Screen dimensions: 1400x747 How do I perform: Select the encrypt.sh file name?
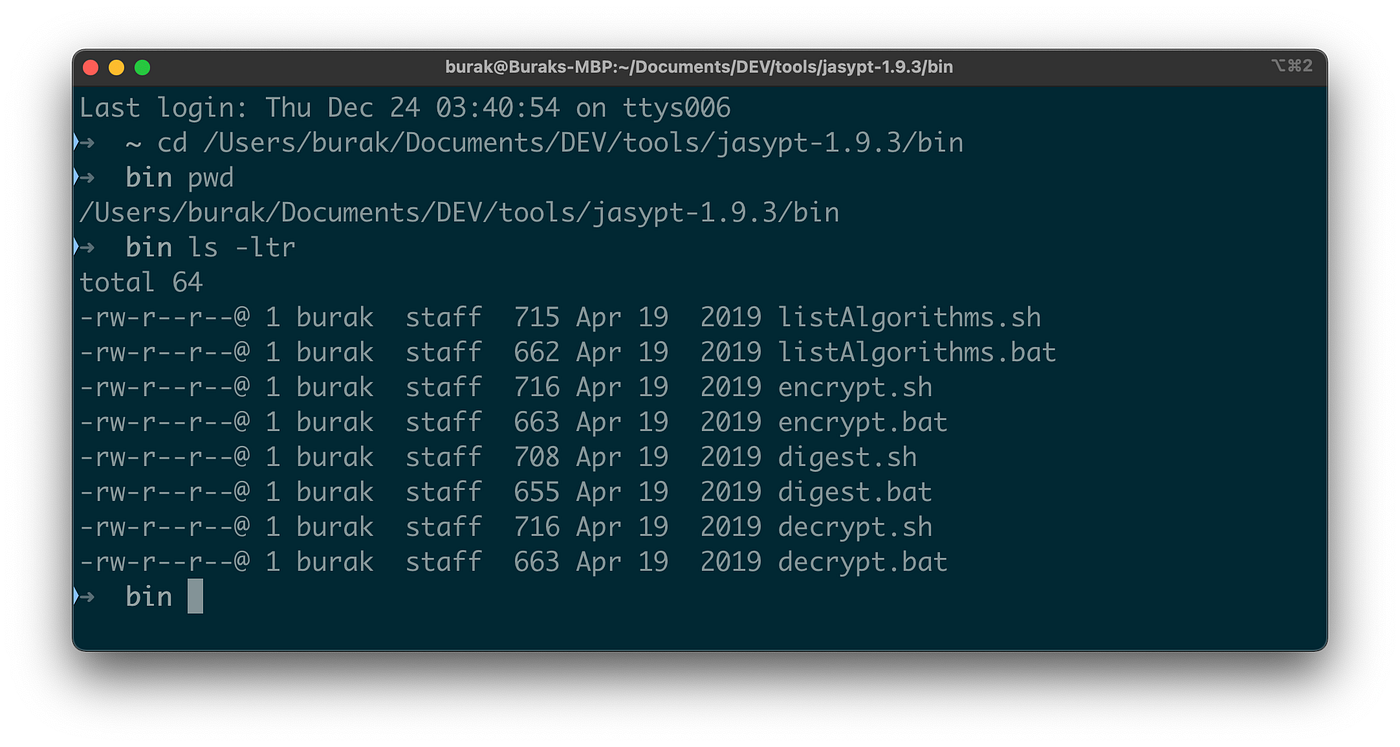coord(854,387)
